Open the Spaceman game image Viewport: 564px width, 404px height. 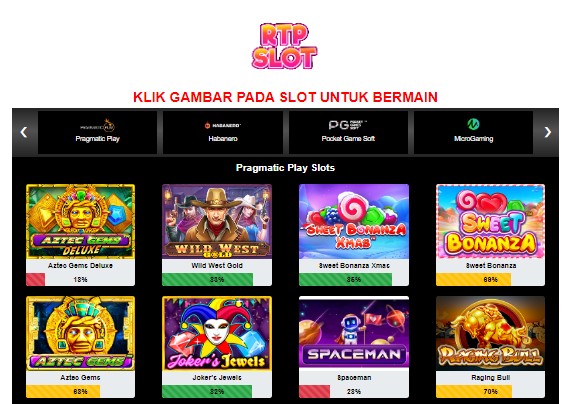click(x=354, y=333)
